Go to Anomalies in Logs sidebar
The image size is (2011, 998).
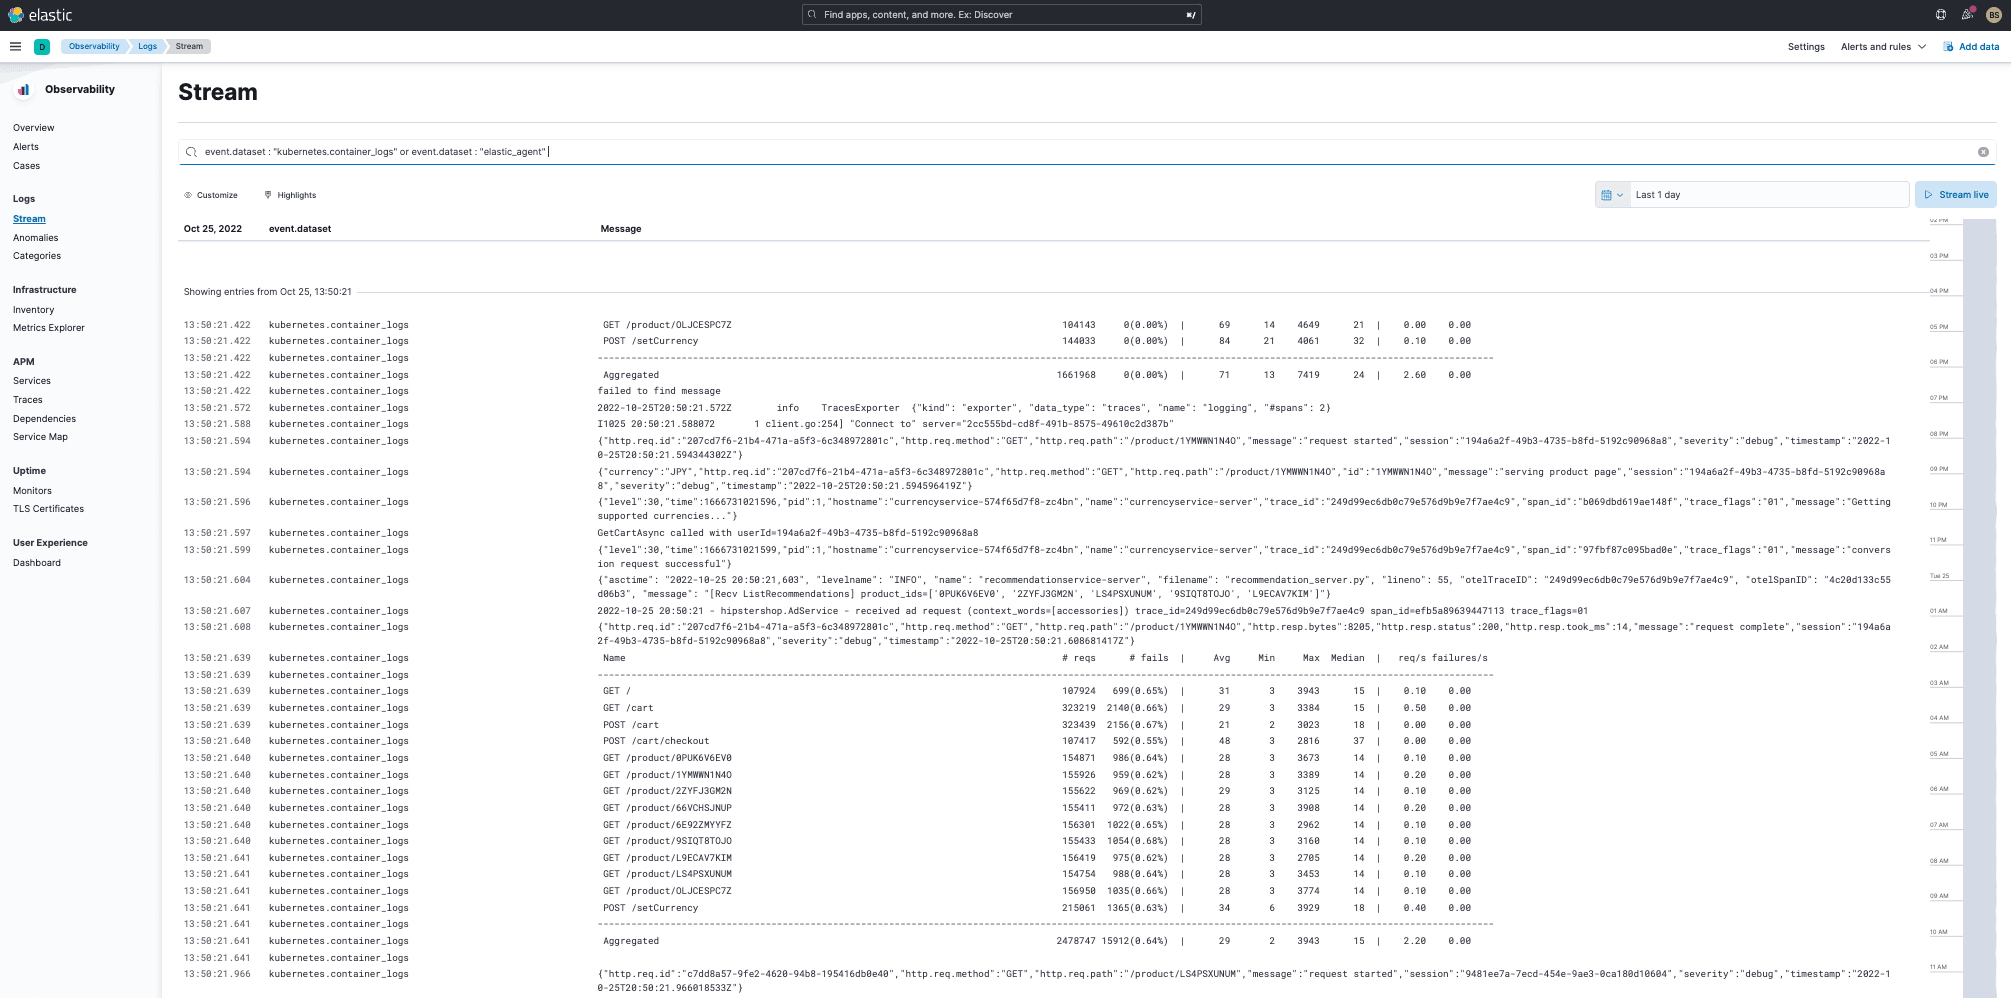(36, 238)
